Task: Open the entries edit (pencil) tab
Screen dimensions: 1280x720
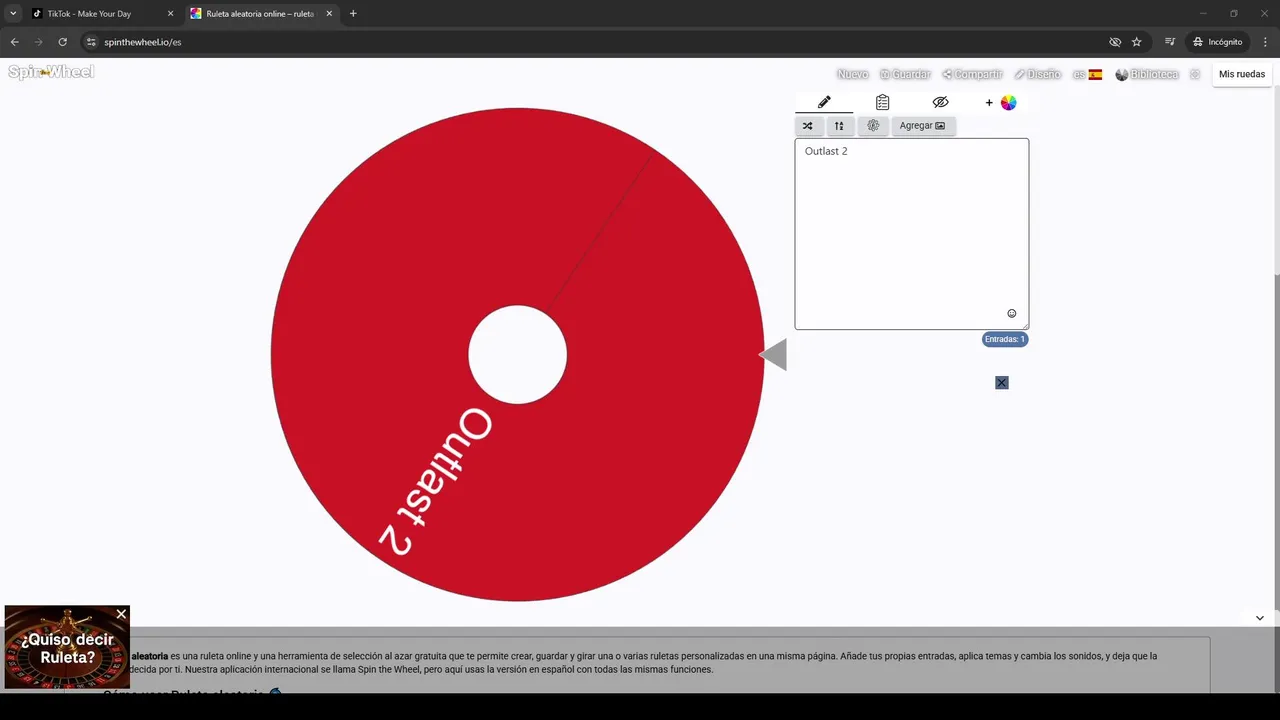Action: pyautogui.click(x=824, y=102)
